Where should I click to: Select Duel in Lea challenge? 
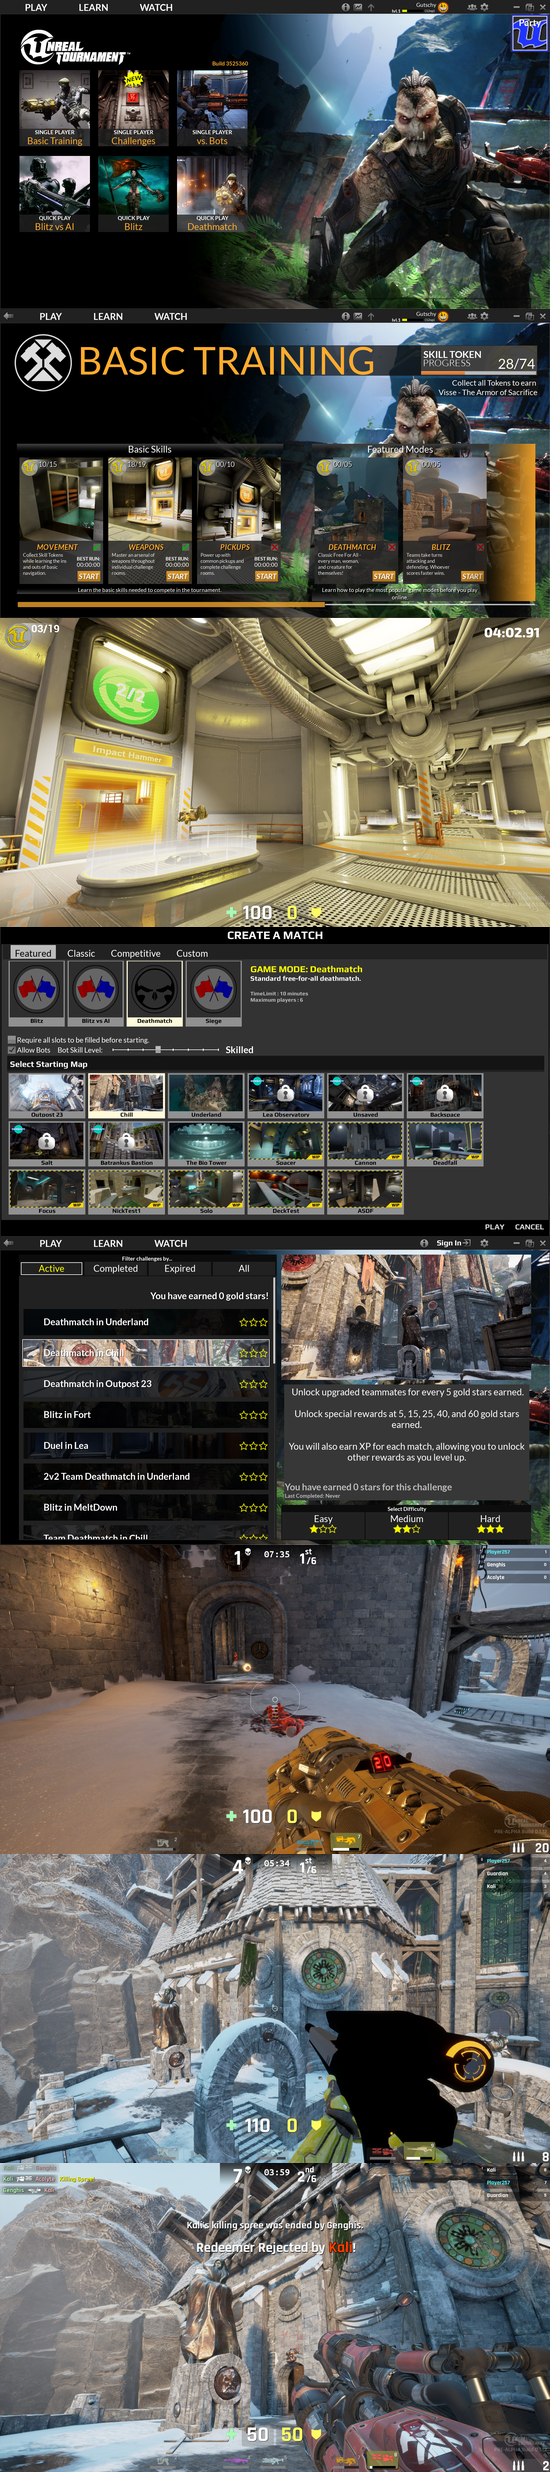pyautogui.click(x=147, y=1446)
